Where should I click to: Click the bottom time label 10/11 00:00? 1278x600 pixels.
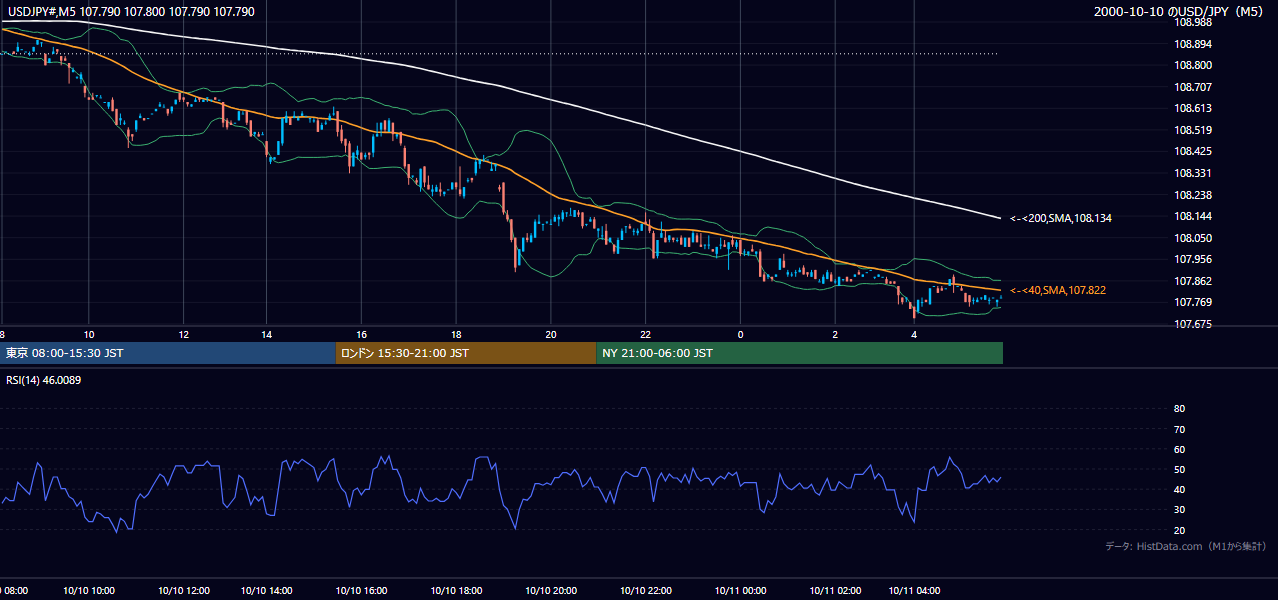coord(740,591)
